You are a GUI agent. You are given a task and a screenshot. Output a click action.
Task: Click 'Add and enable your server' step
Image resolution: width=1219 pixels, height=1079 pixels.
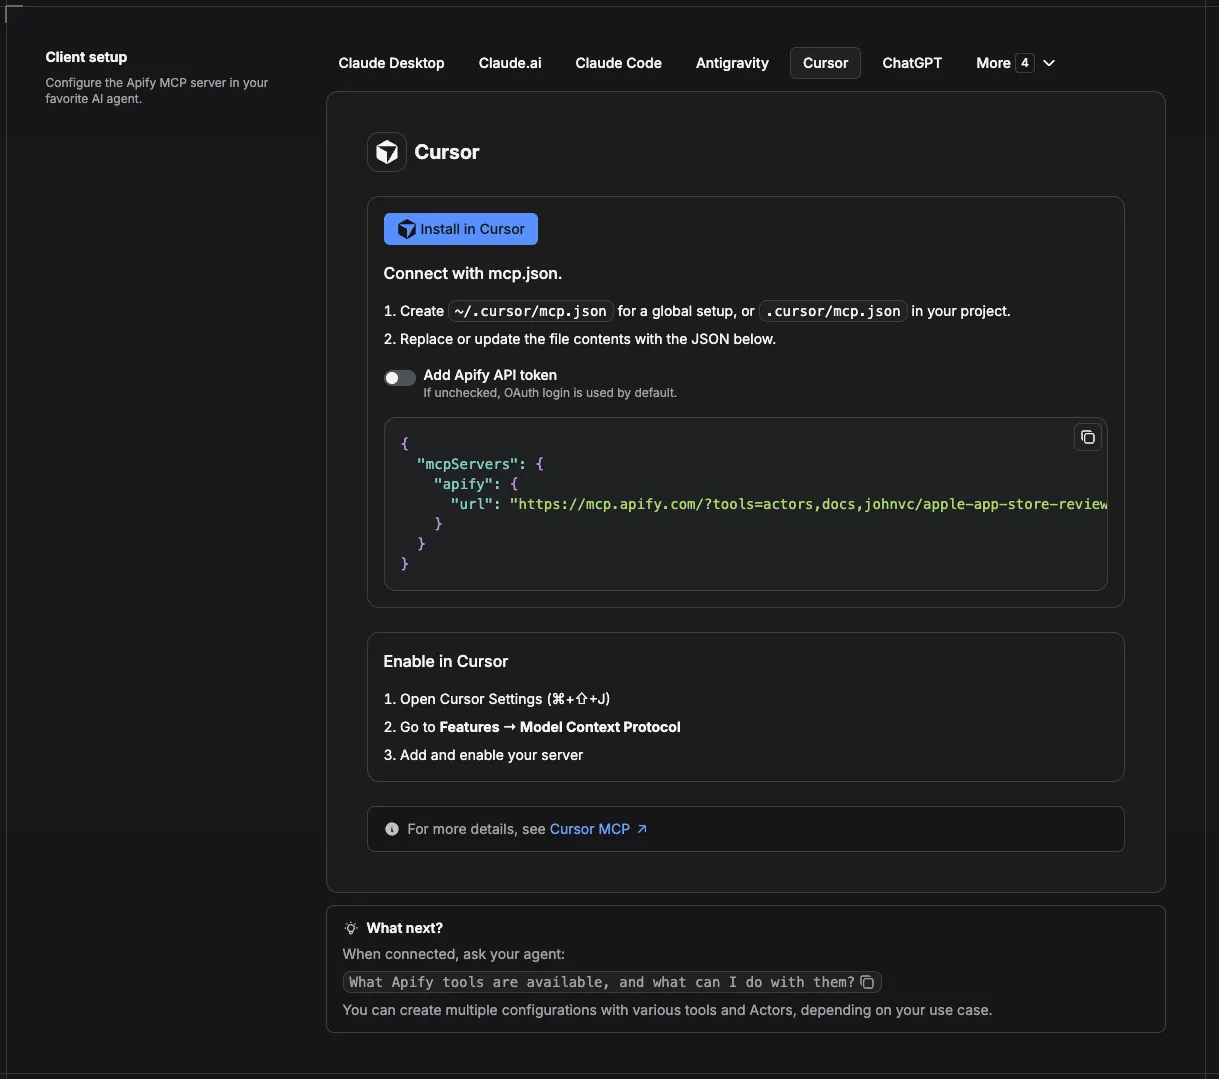click(x=491, y=755)
